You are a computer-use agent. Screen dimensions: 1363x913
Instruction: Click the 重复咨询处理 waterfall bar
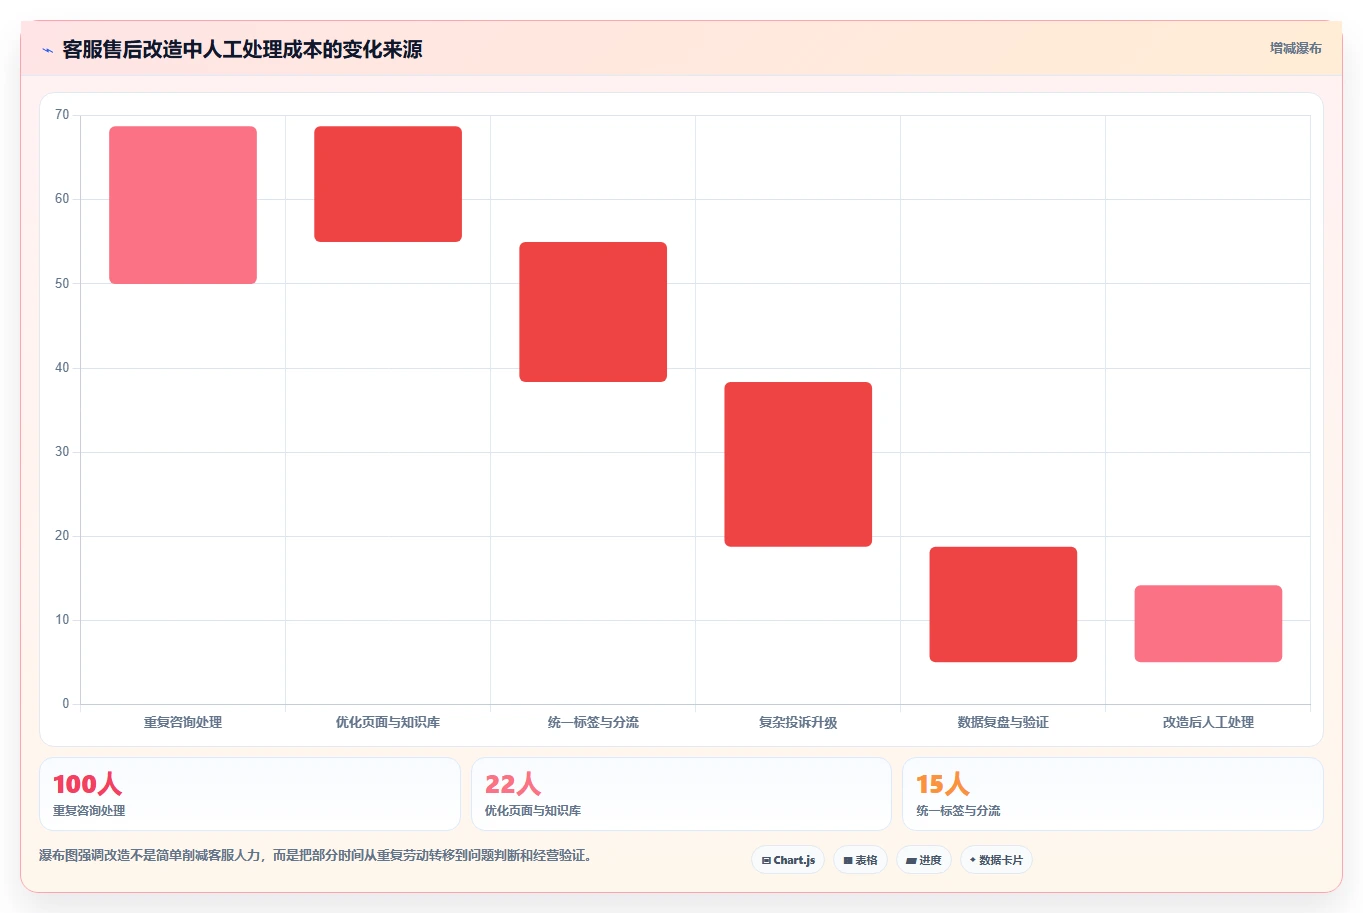183,205
